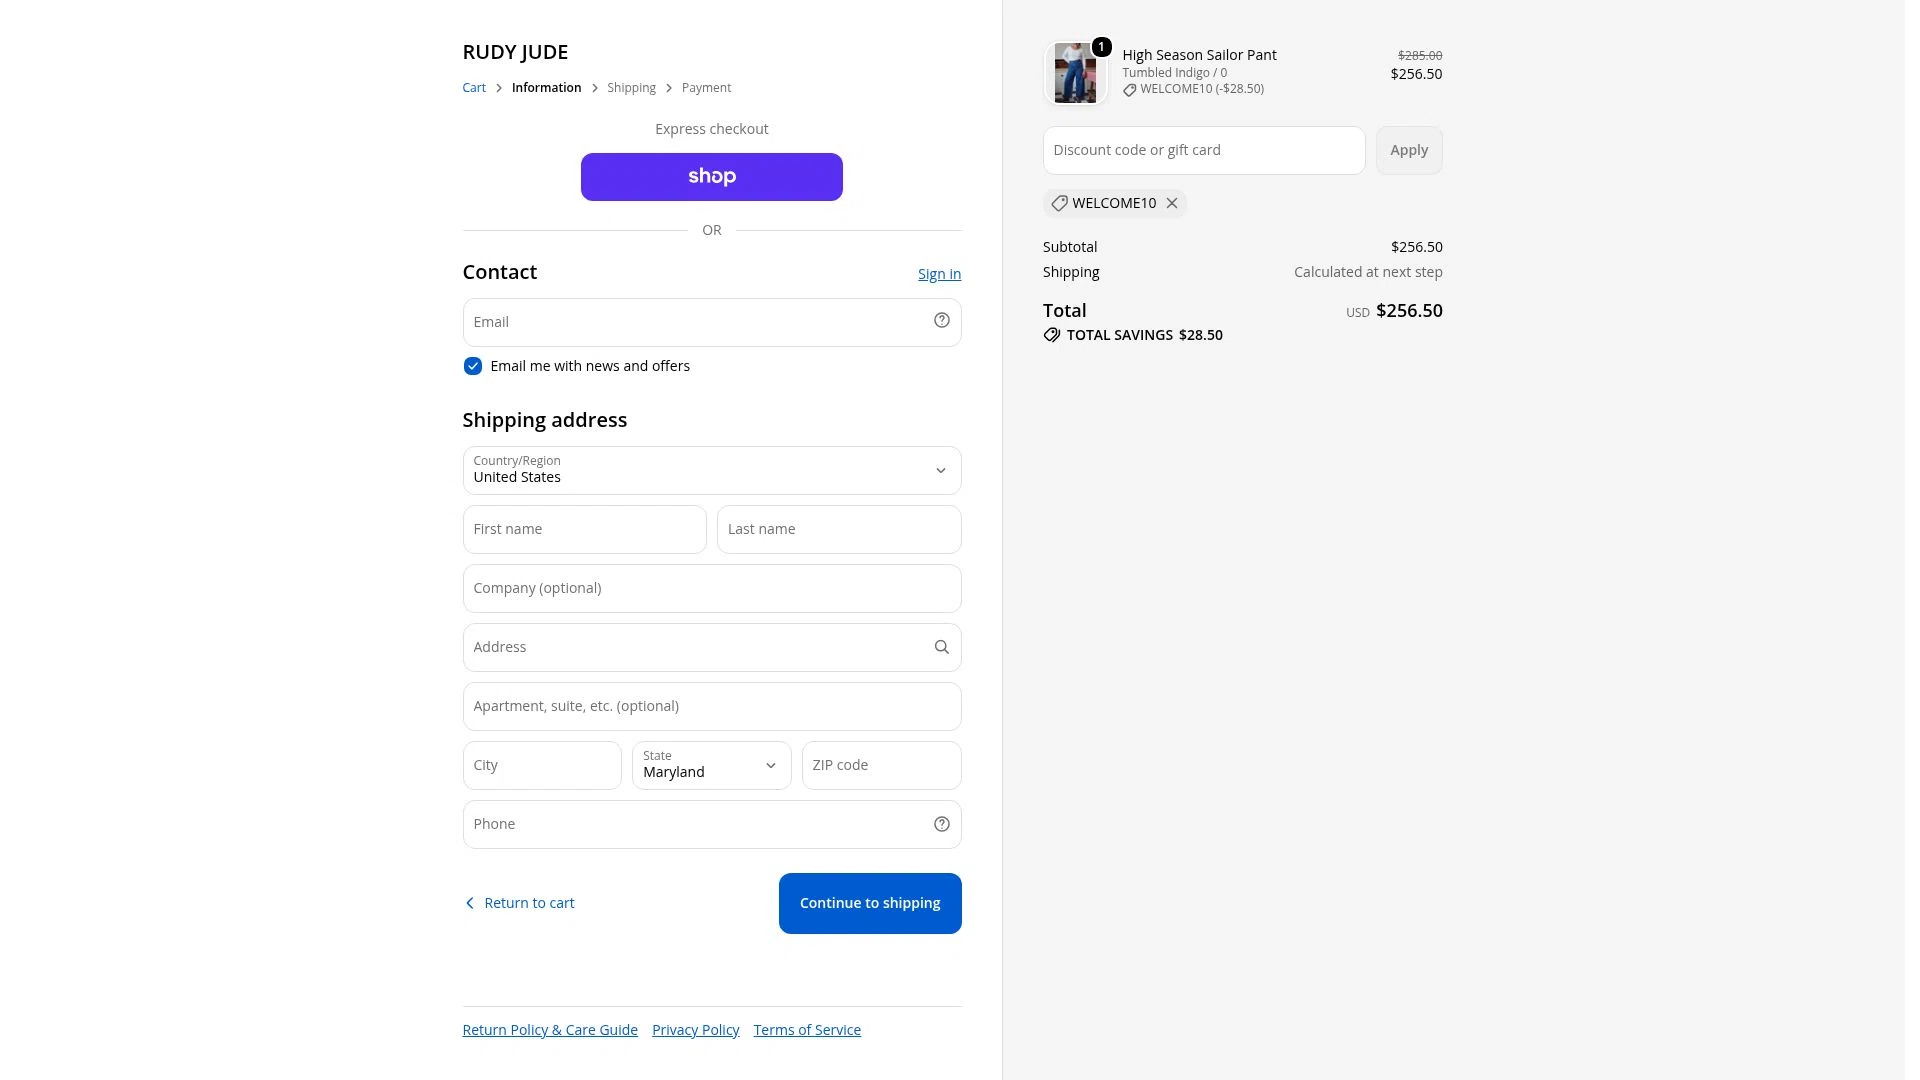Select the Shipping breadcrumb step
The height and width of the screenshot is (1080, 1920).
click(x=631, y=88)
